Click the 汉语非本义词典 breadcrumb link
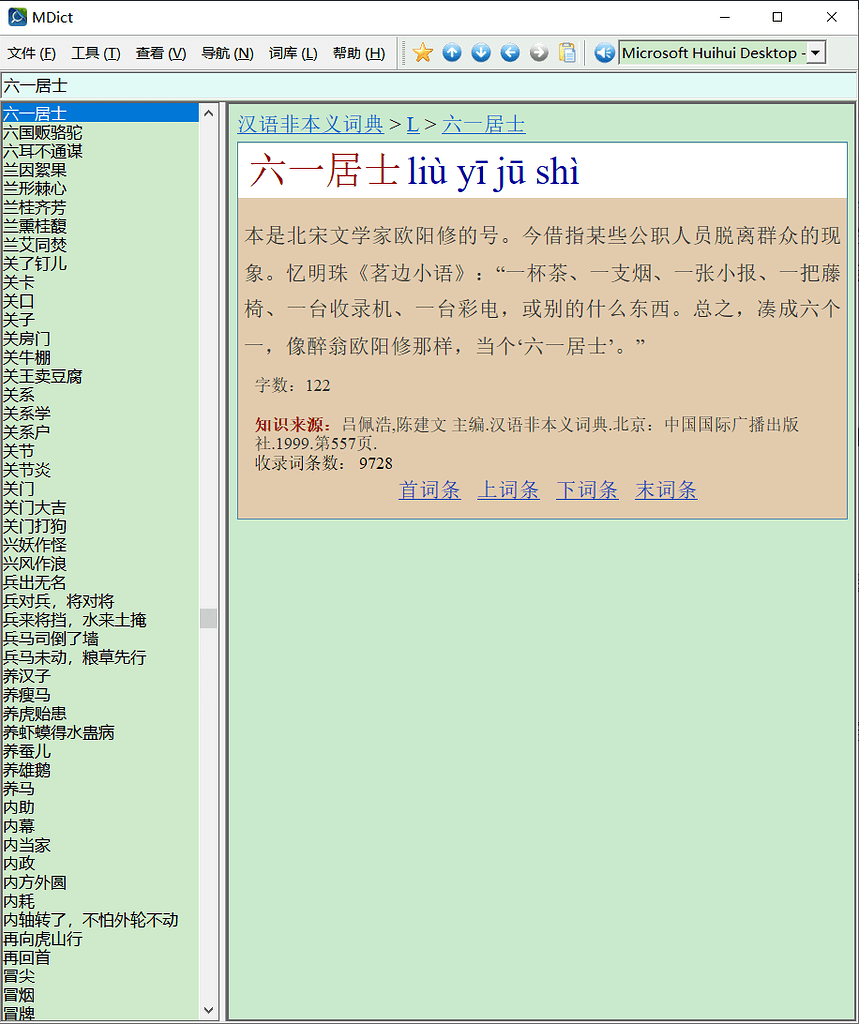Image resolution: width=859 pixels, height=1024 pixels. [x=310, y=125]
